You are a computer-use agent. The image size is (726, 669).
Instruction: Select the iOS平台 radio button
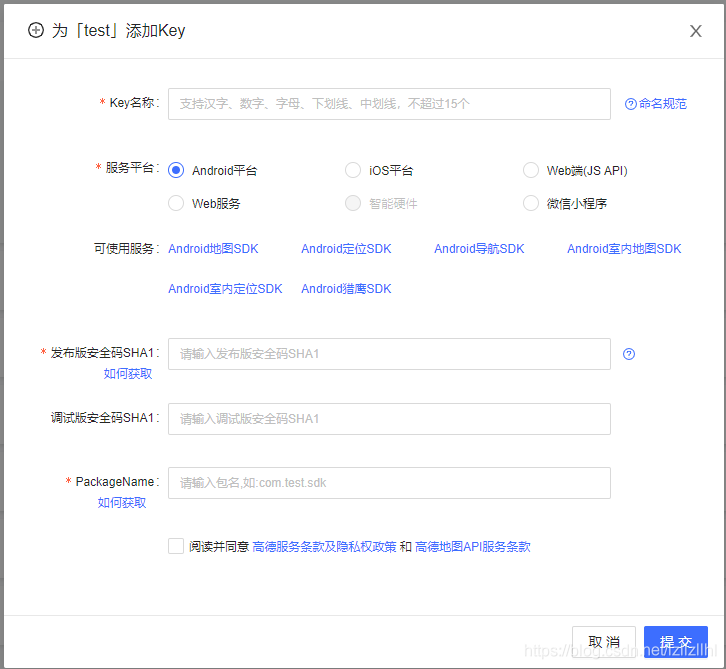point(353,170)
